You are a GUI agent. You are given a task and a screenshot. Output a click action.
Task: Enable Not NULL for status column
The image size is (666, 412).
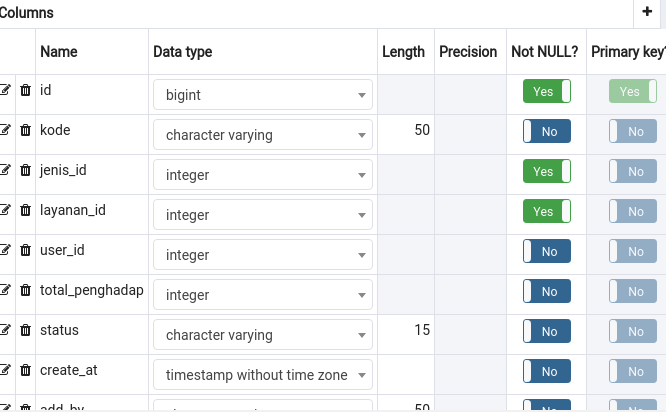pos(547,331)
